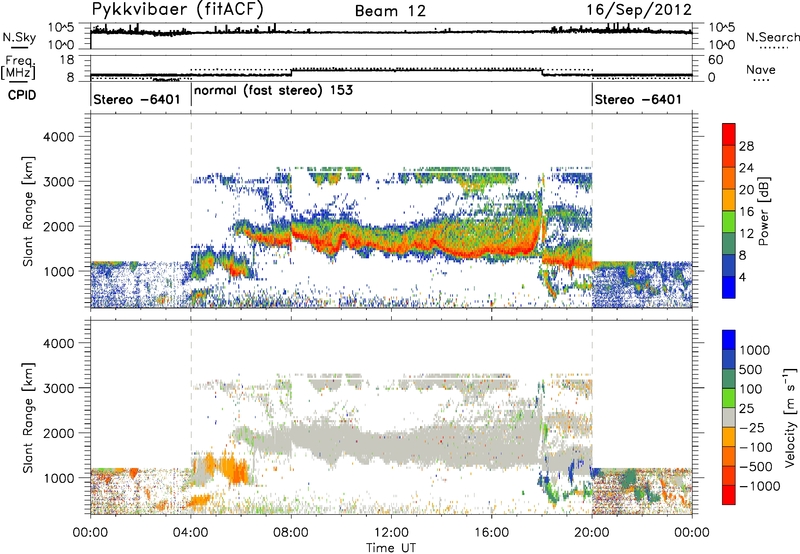The image size is (800, 554).
Task: Click the "24" power colorbar label
Action: pyautogui.click(x=746, y=168)
